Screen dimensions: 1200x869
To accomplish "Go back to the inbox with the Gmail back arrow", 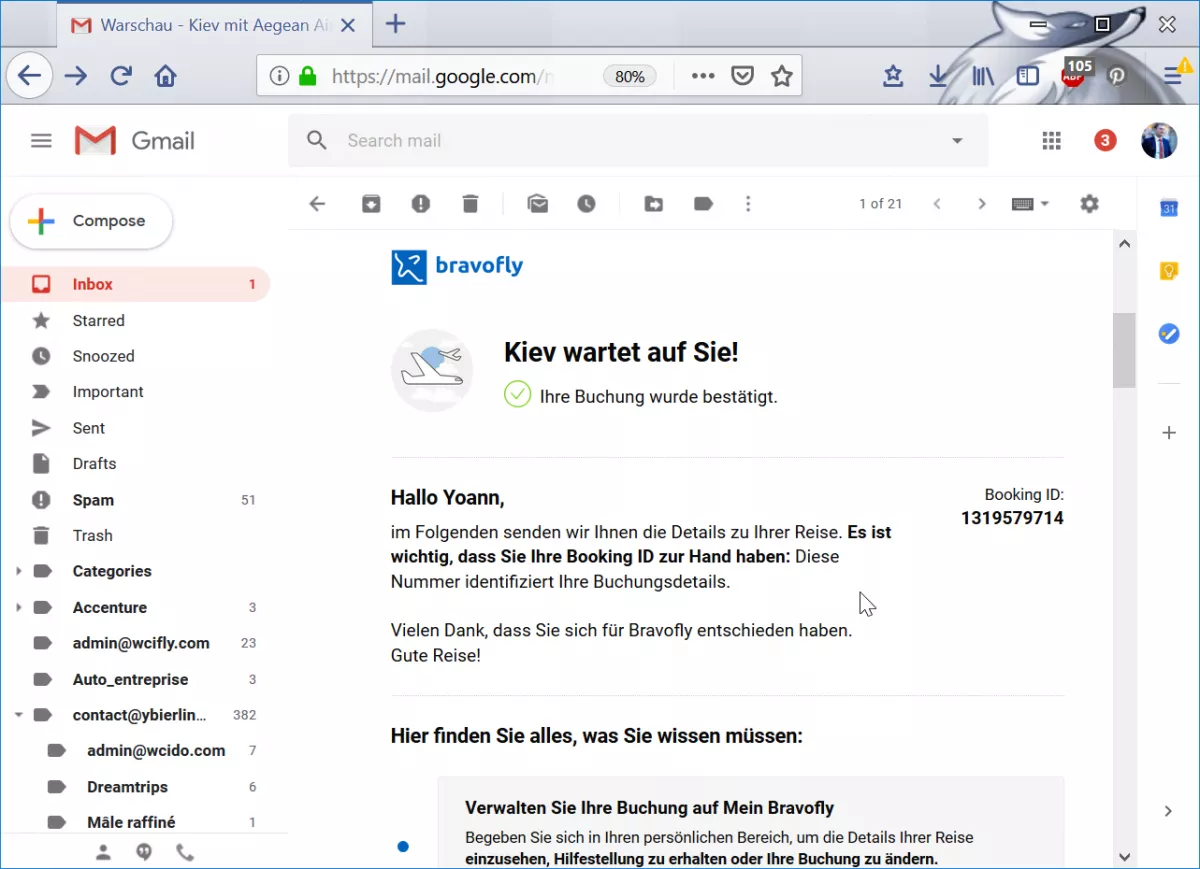I will coord(317,204).
